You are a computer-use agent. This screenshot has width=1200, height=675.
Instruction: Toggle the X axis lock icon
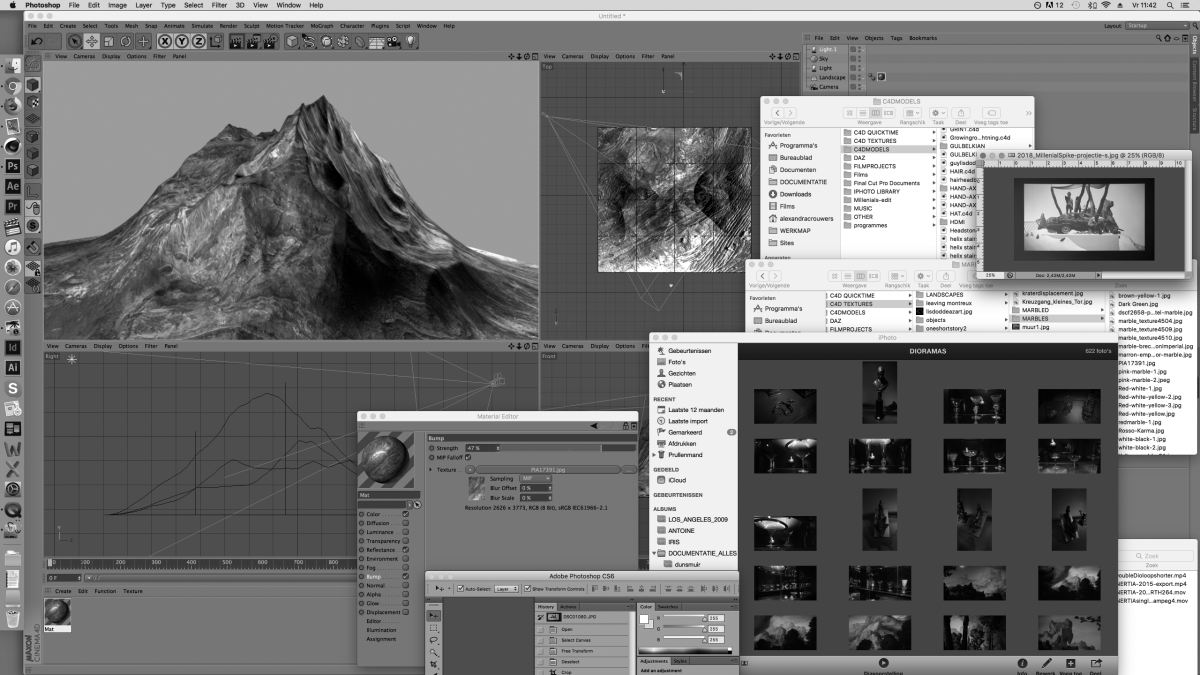[166, 41]
